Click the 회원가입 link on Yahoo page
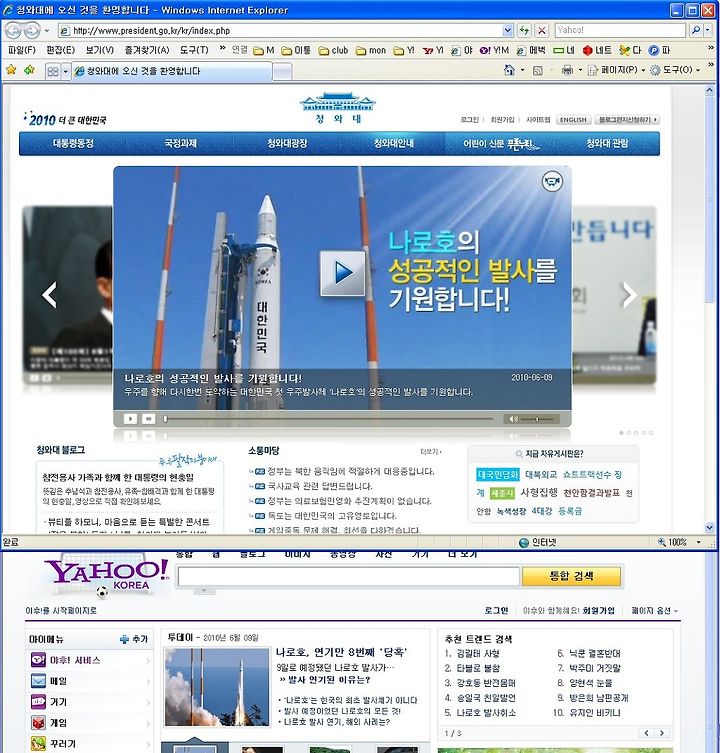Screen dimensions: 720x753 pos(598,610)
